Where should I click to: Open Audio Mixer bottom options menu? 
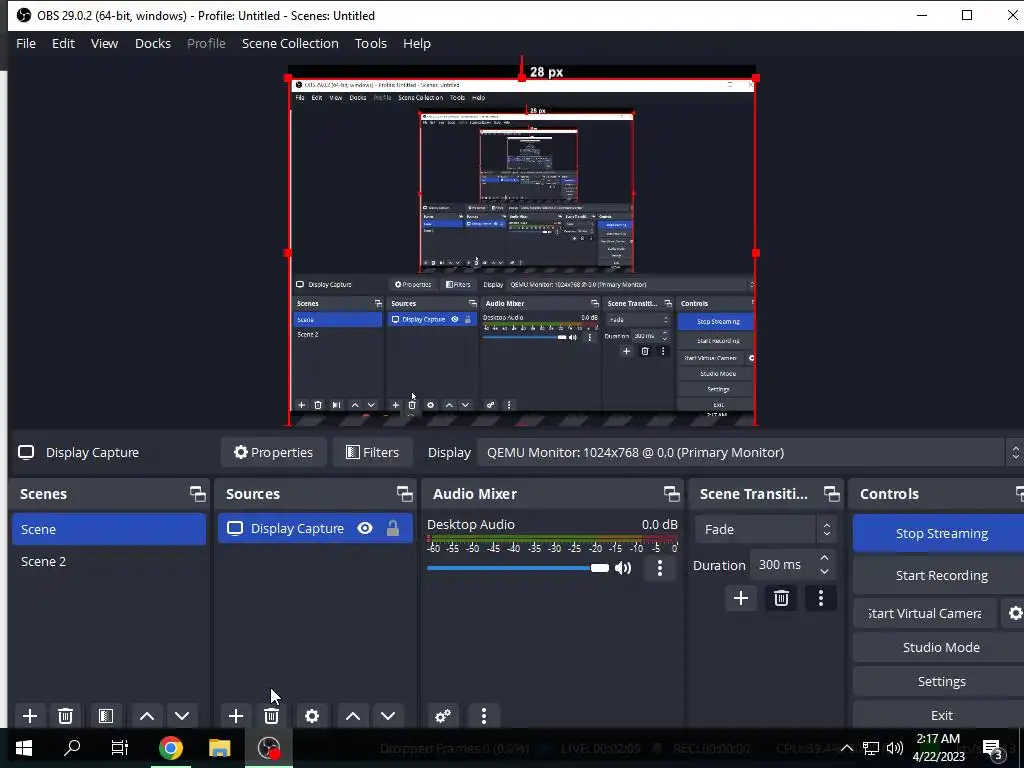click(484, 716)
